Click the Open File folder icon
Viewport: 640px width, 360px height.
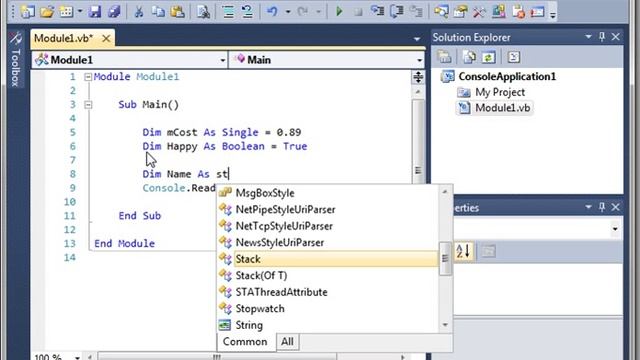(x=47, y=11)
